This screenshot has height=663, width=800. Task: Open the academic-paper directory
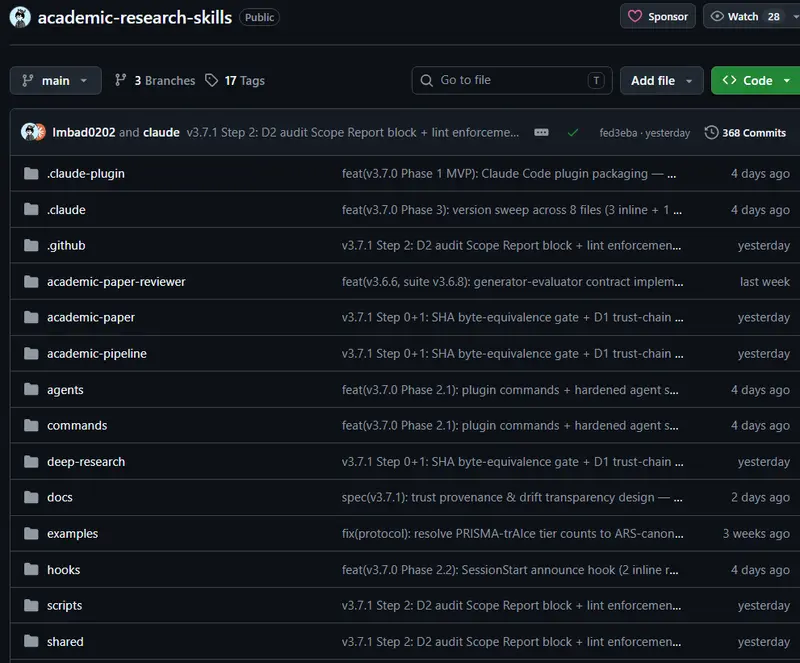coord(91,317)
